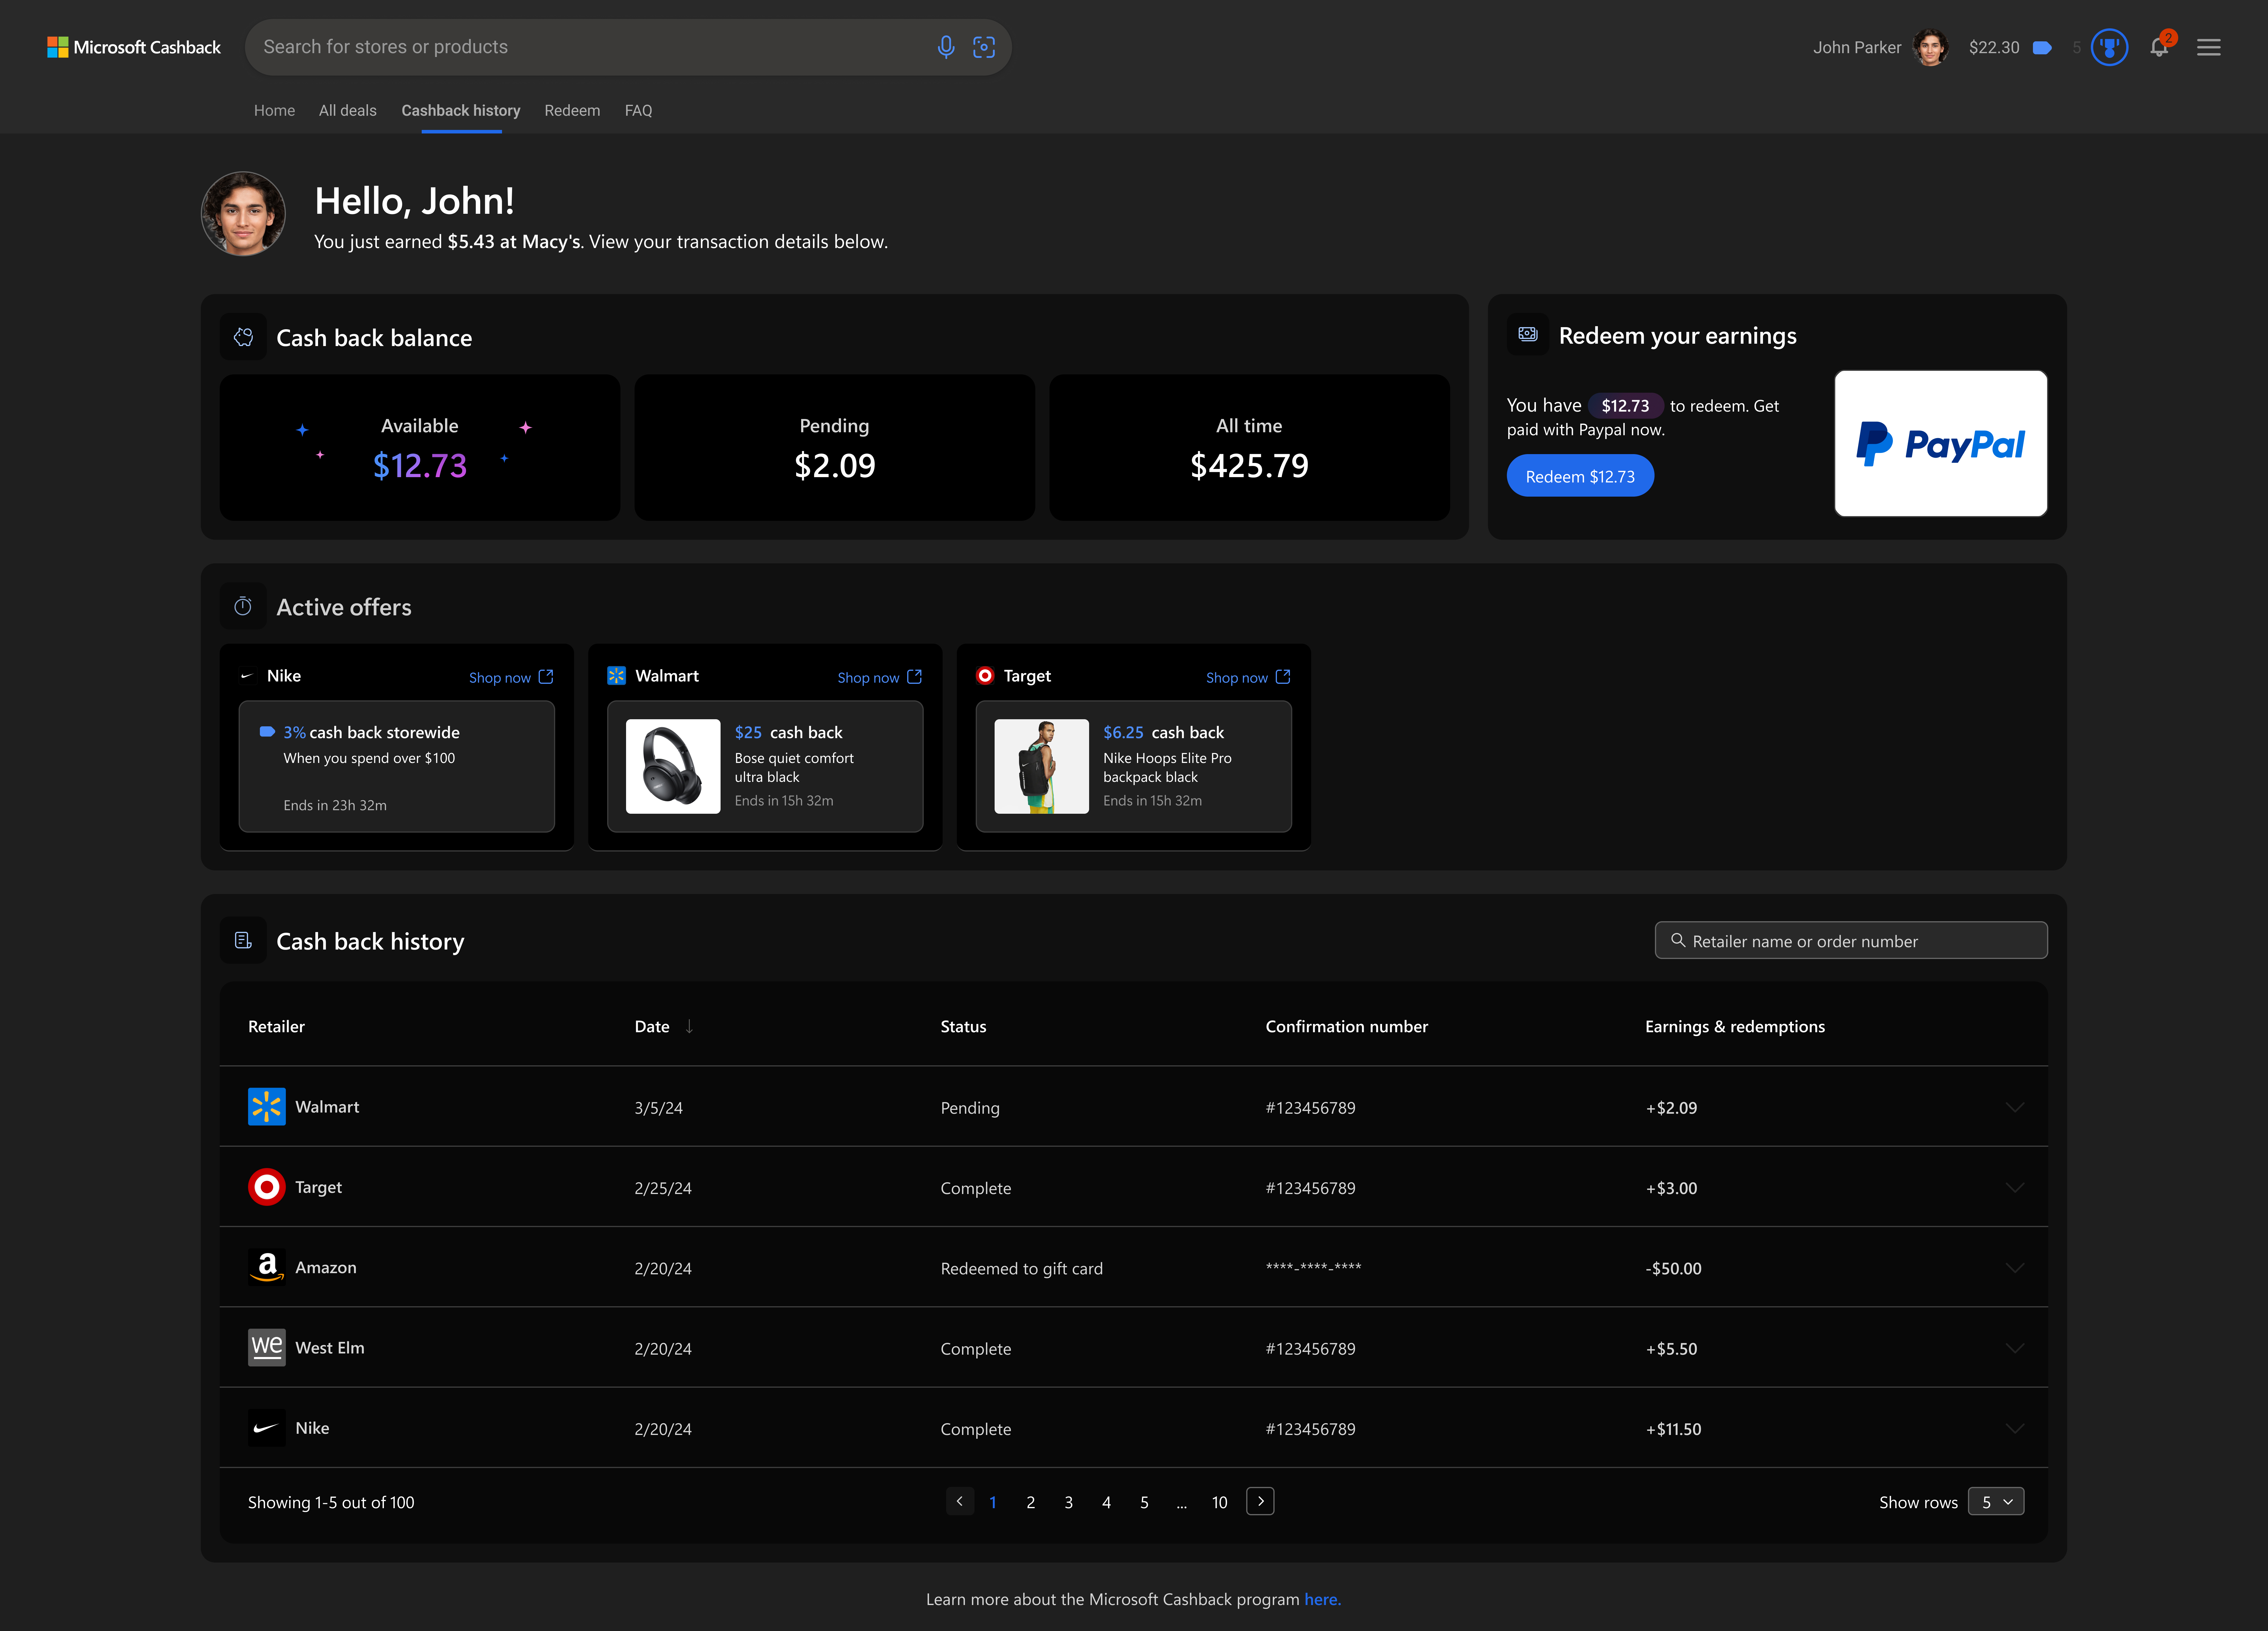Click the Cash back balance piggy bank icon
Image resolution: width=2268 pixels, height=1631 pixels.
pos(243,337)
